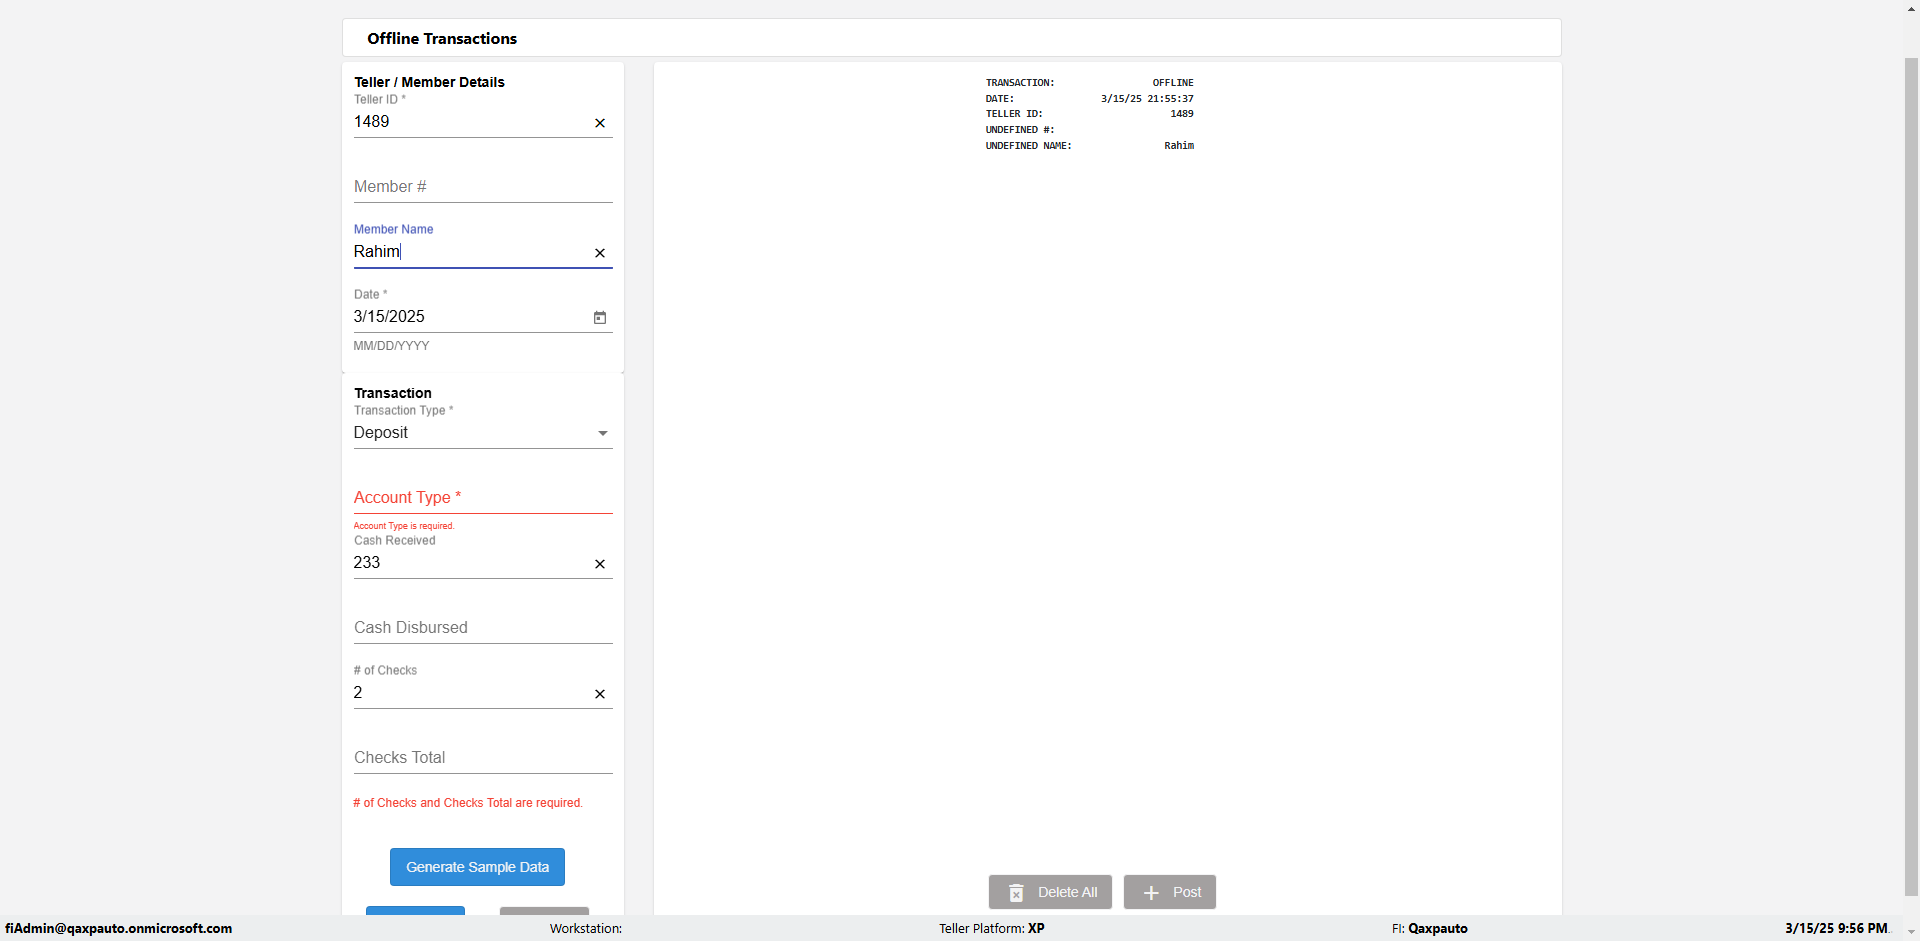Focus the Member # field

tap(483, 187)
